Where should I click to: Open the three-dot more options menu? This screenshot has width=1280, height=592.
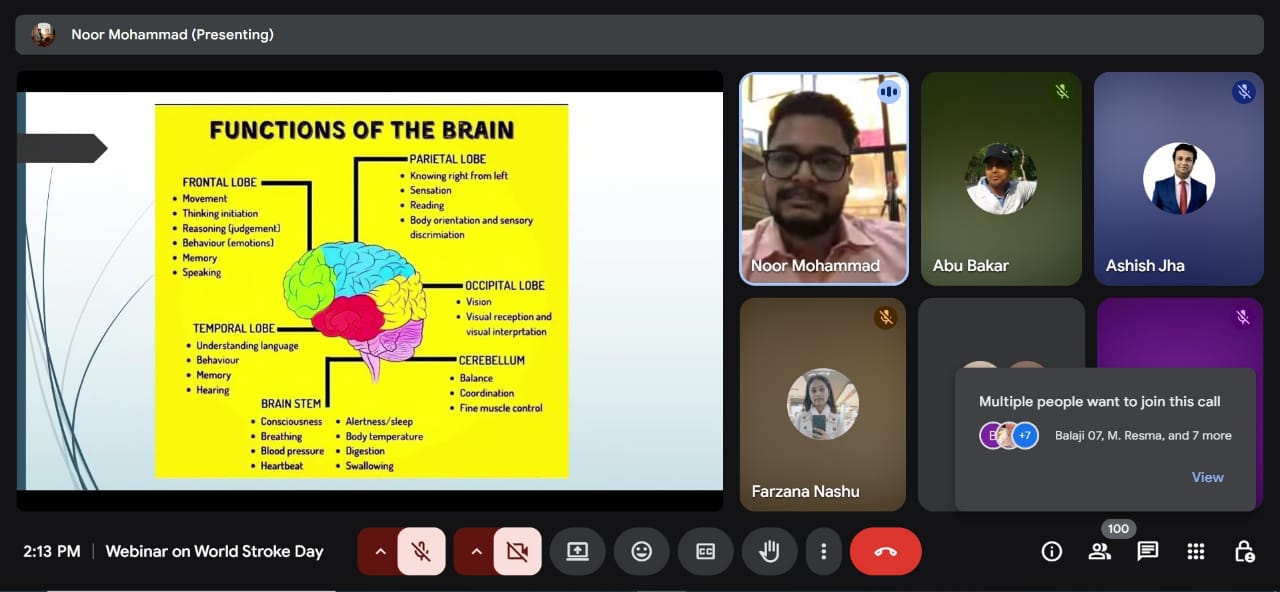(823, 551)
